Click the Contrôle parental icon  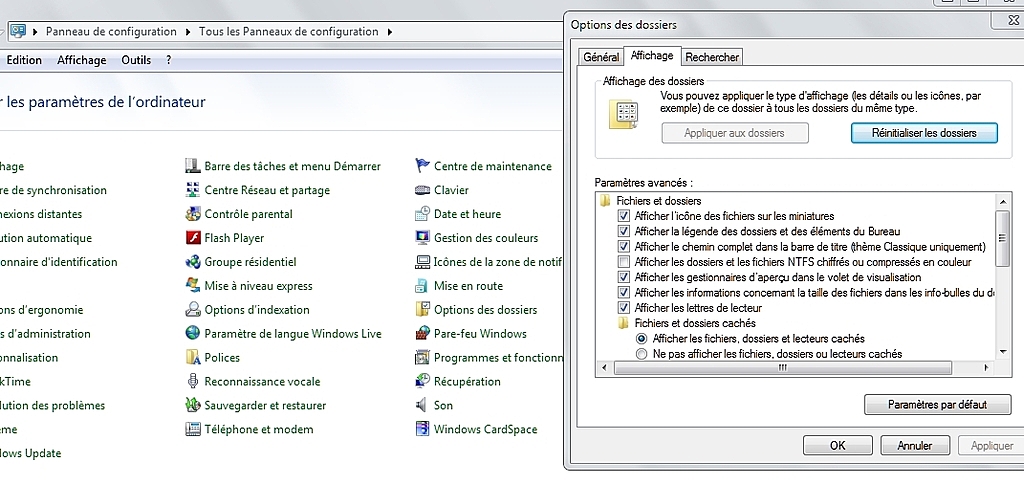tap(193, 214)
